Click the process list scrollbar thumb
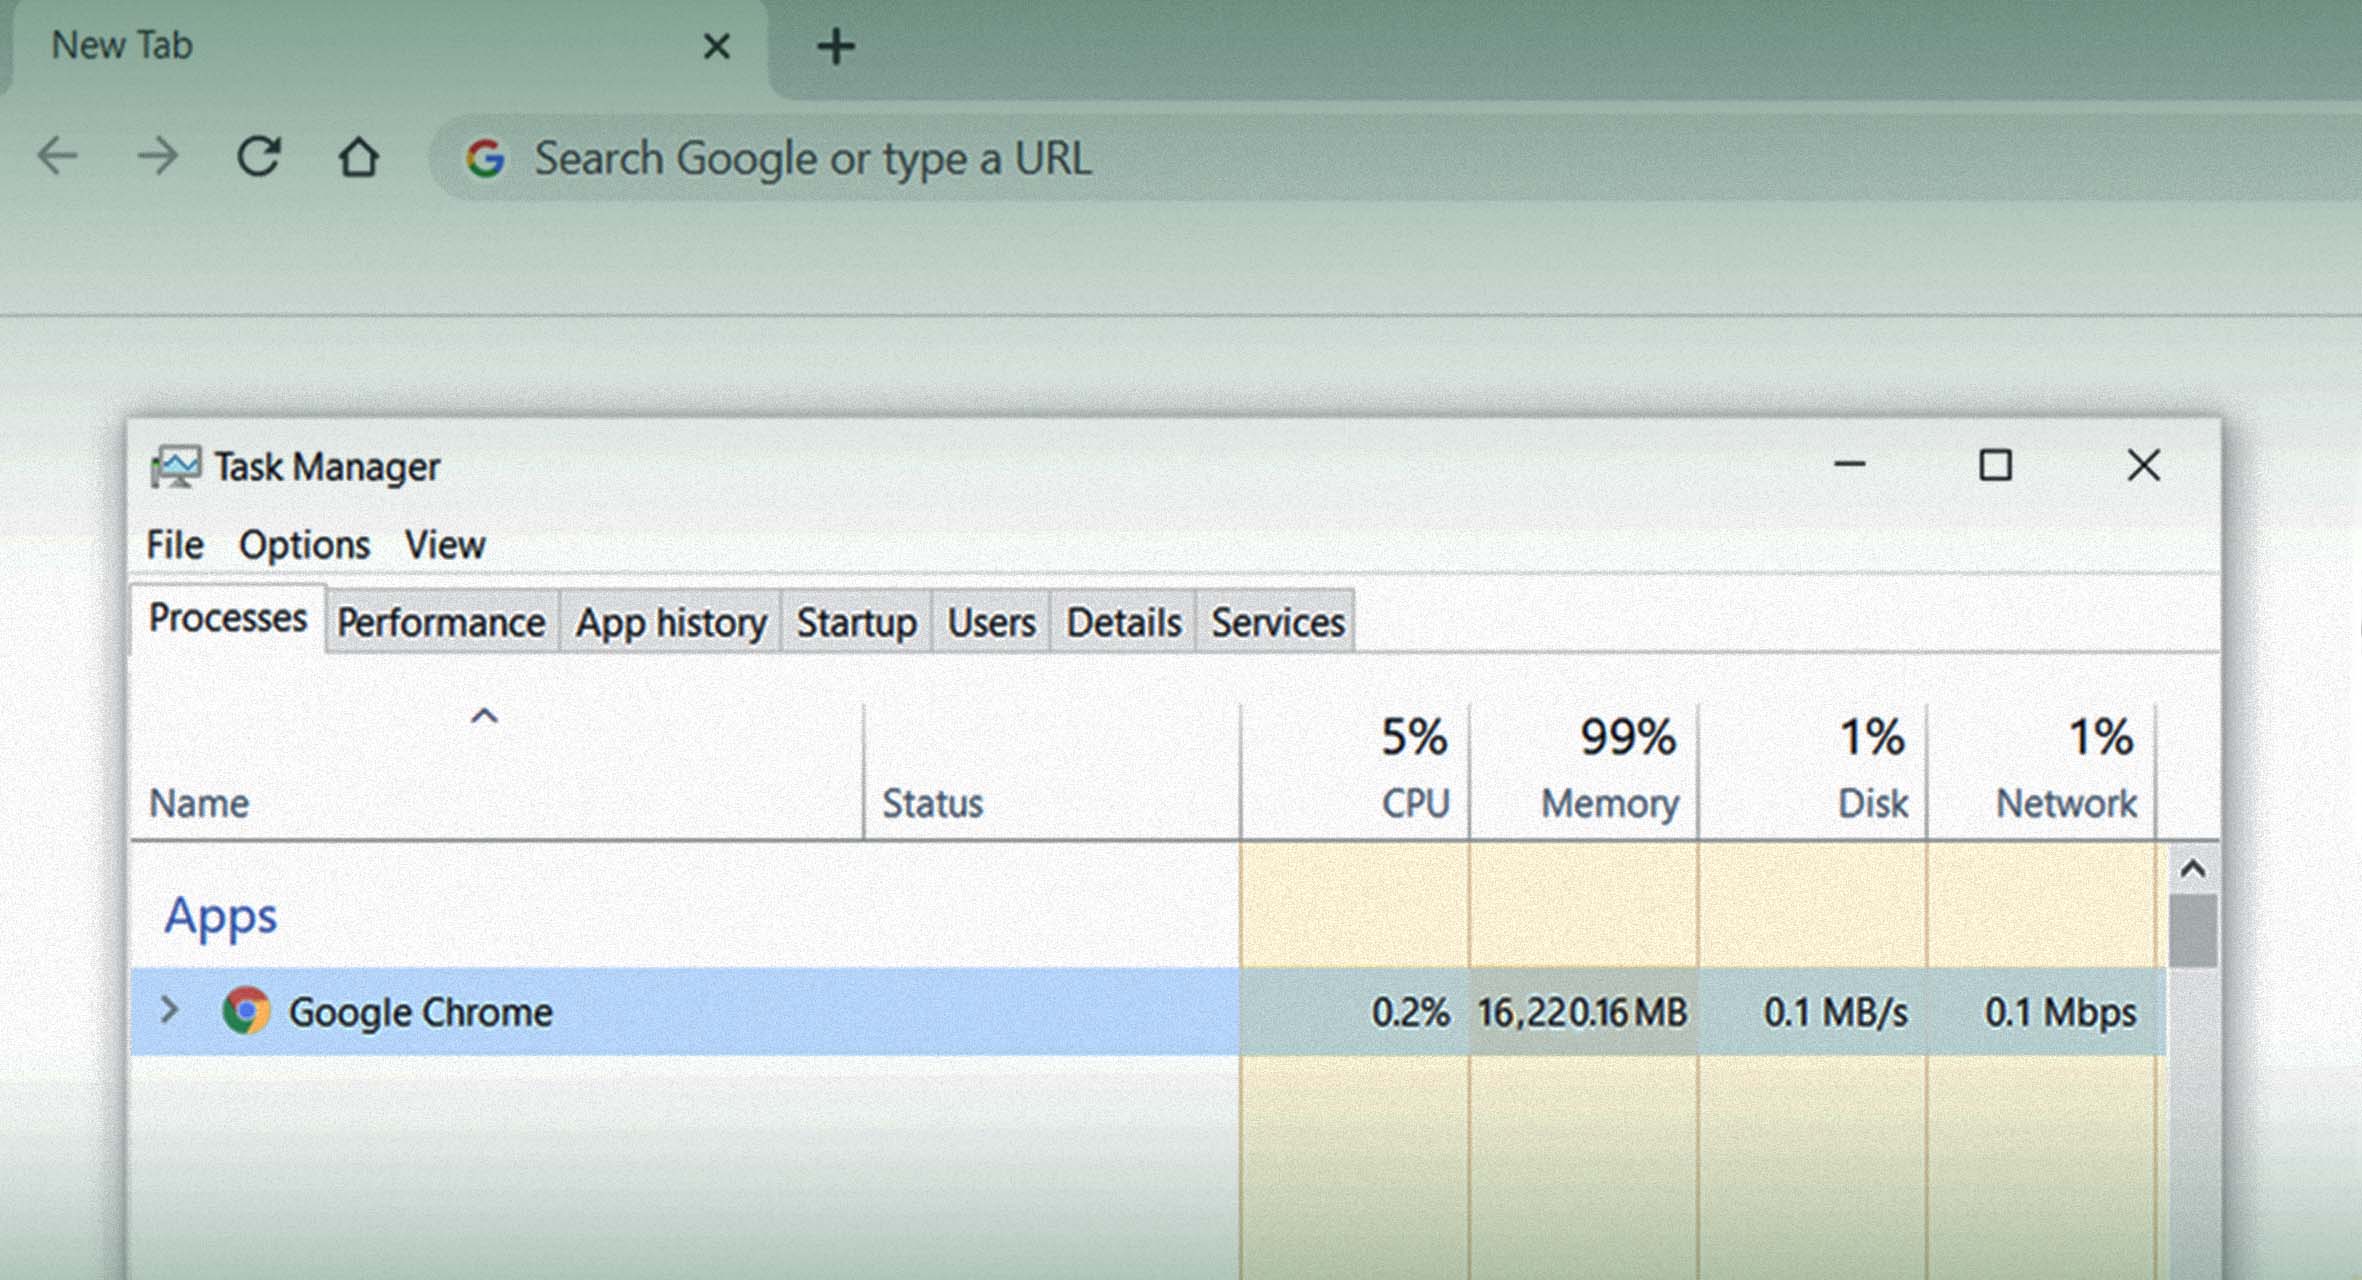The width and height of the screenshot is (2362, 1280). pyautogui.click(x=2193, y=931)
